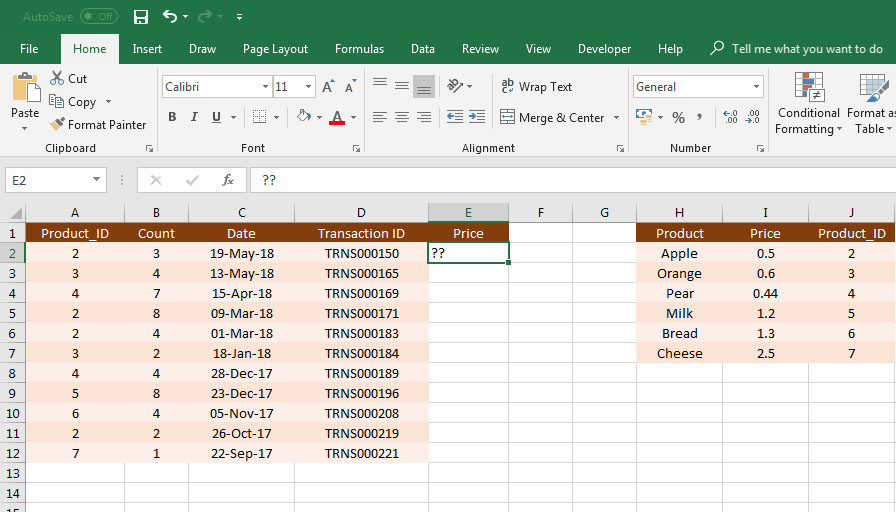Open the Number format dialog launcher

[760, 149]
